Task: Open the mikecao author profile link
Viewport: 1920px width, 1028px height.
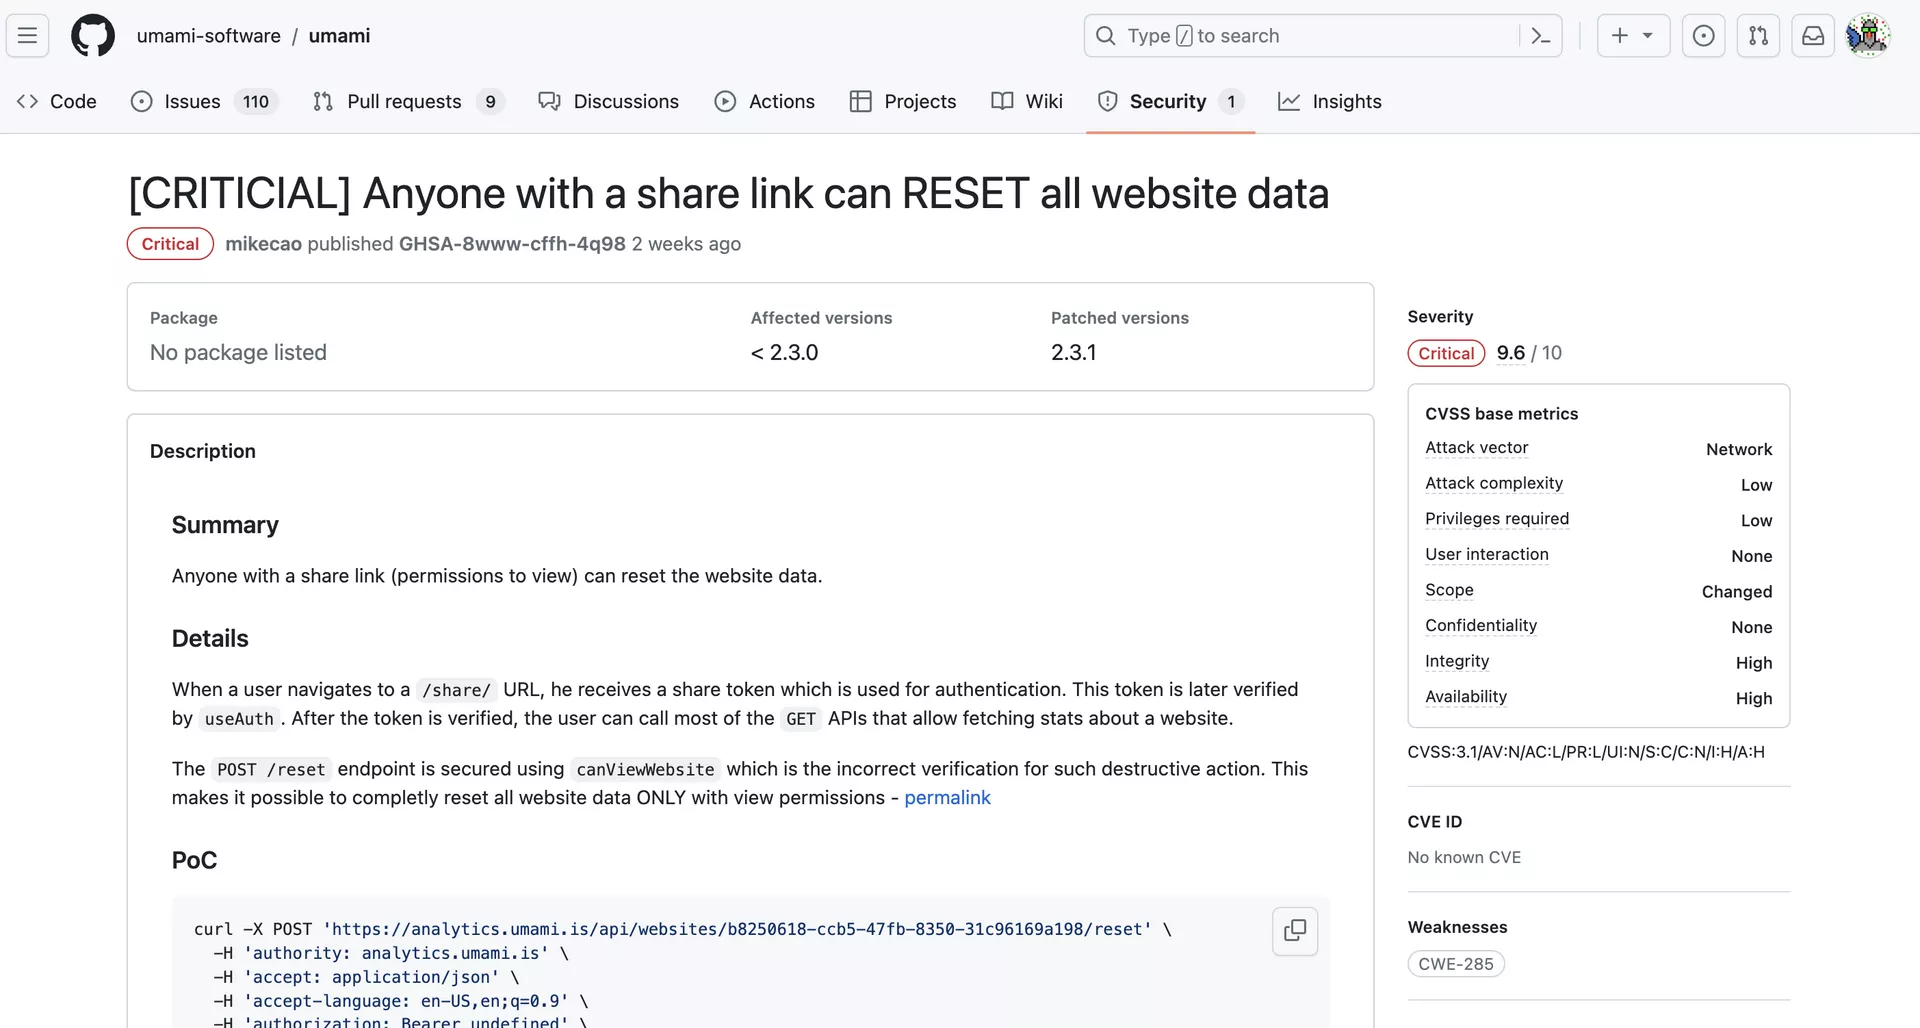Action: coord(263,244)
